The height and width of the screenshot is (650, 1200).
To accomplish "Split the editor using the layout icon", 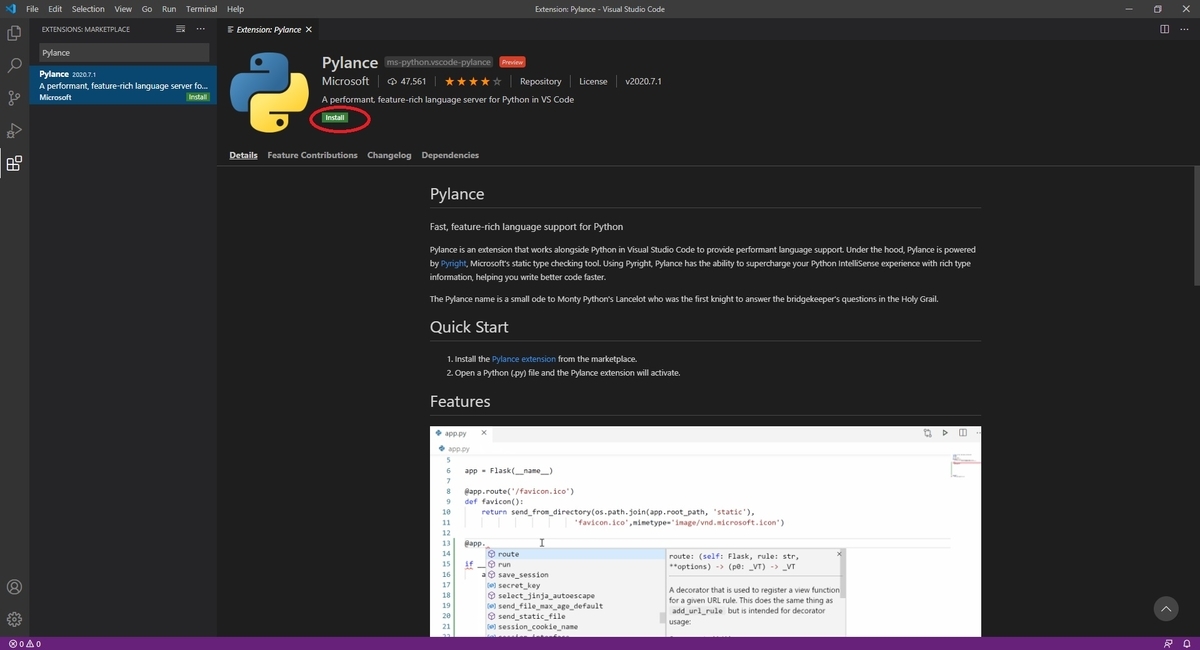I will point(1164,29).
